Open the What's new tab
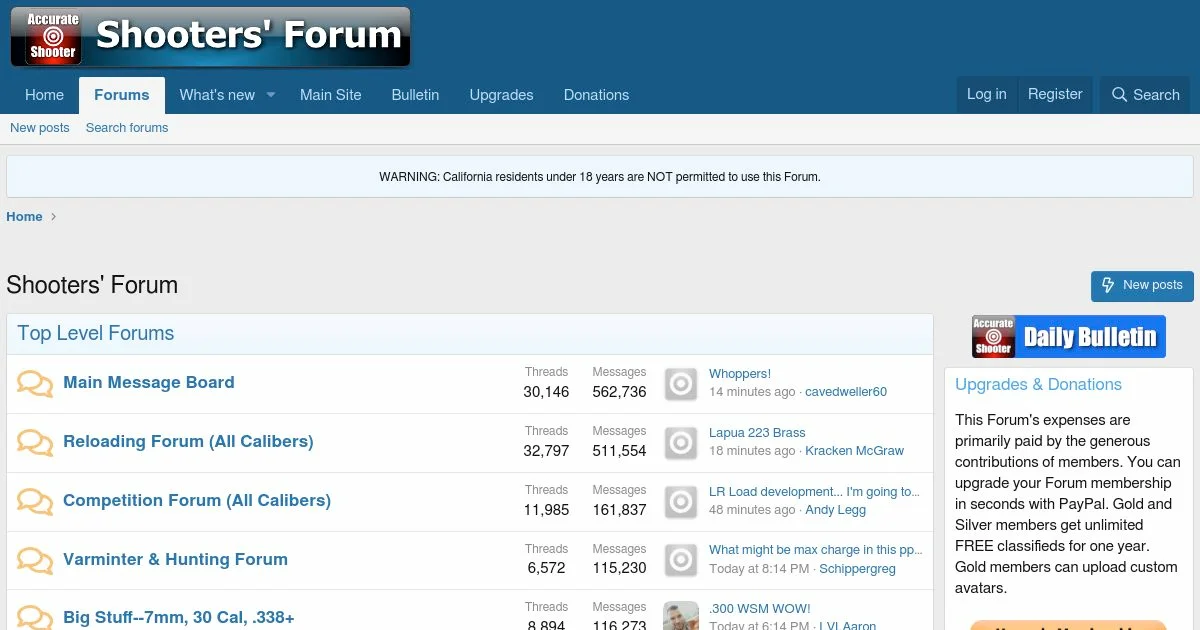 [217, 95]
